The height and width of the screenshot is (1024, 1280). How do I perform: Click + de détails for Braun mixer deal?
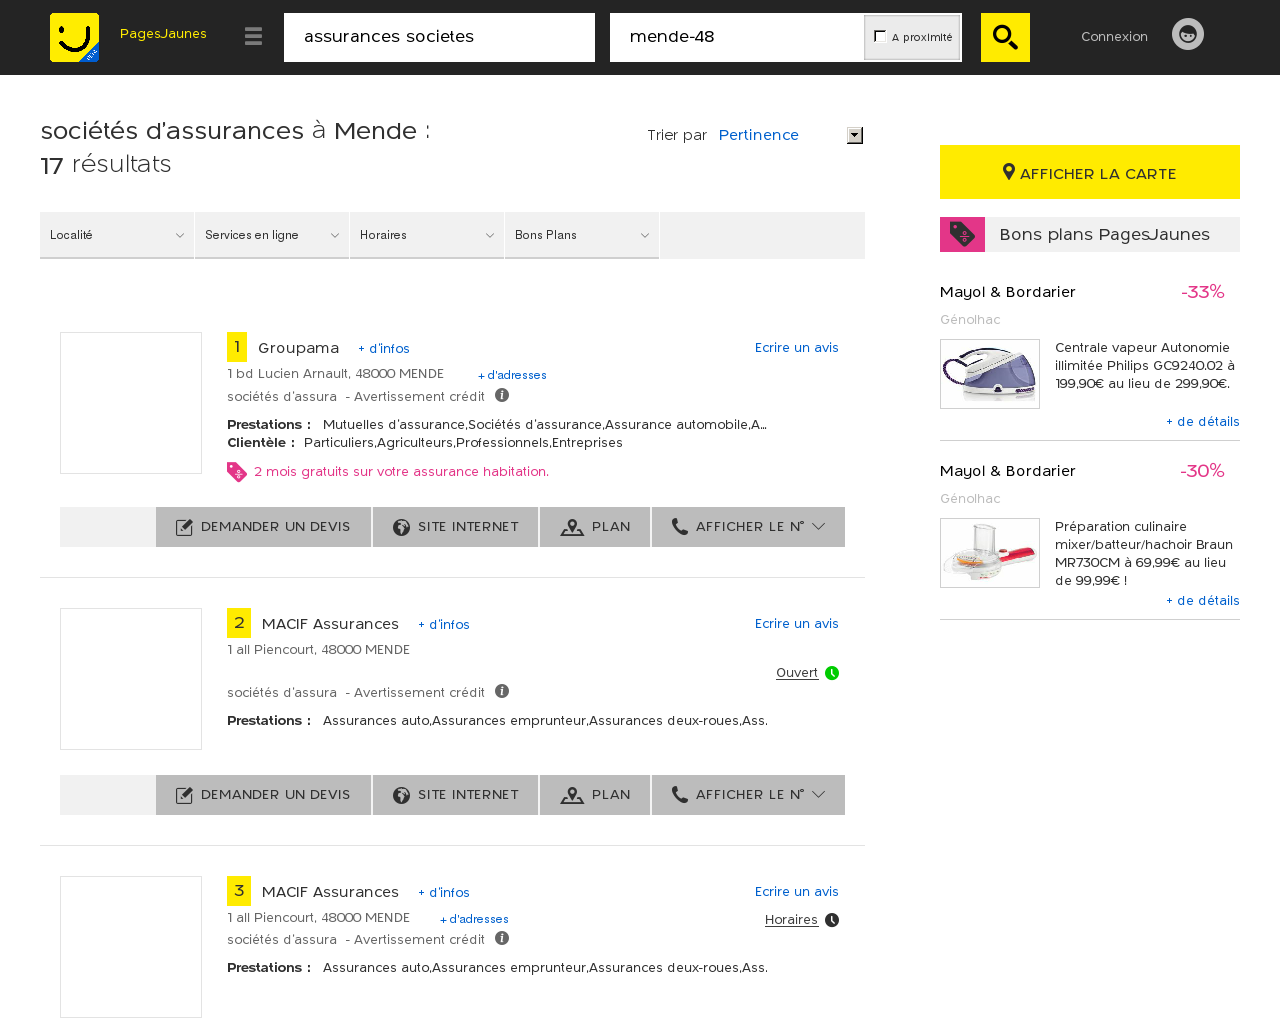tap(1203, 601)
